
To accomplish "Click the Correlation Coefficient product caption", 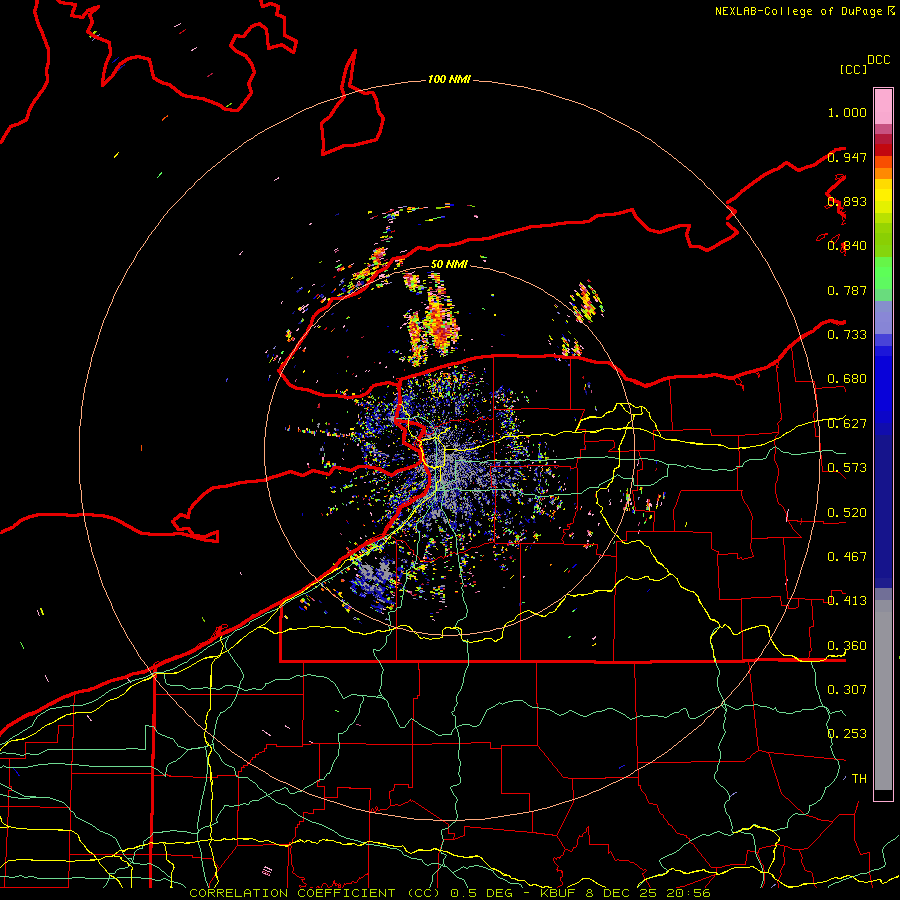I will [450, 893].
